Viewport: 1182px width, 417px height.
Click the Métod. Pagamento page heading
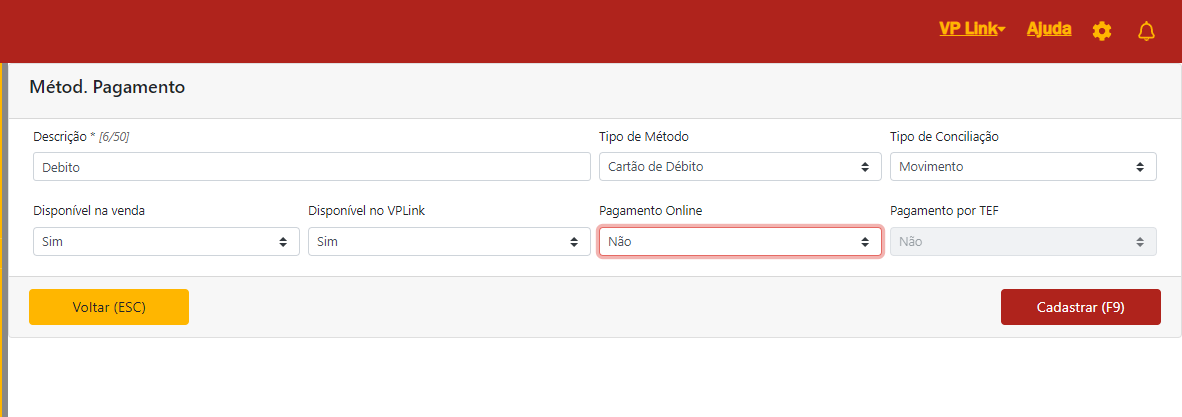click(x=107, y=87)
